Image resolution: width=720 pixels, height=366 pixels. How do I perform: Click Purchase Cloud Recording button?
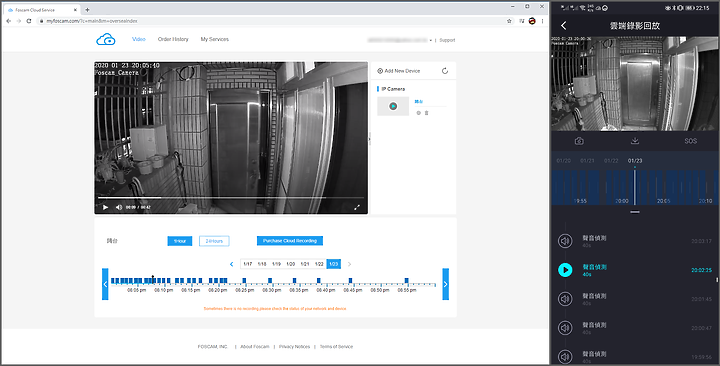click(290, 241)
